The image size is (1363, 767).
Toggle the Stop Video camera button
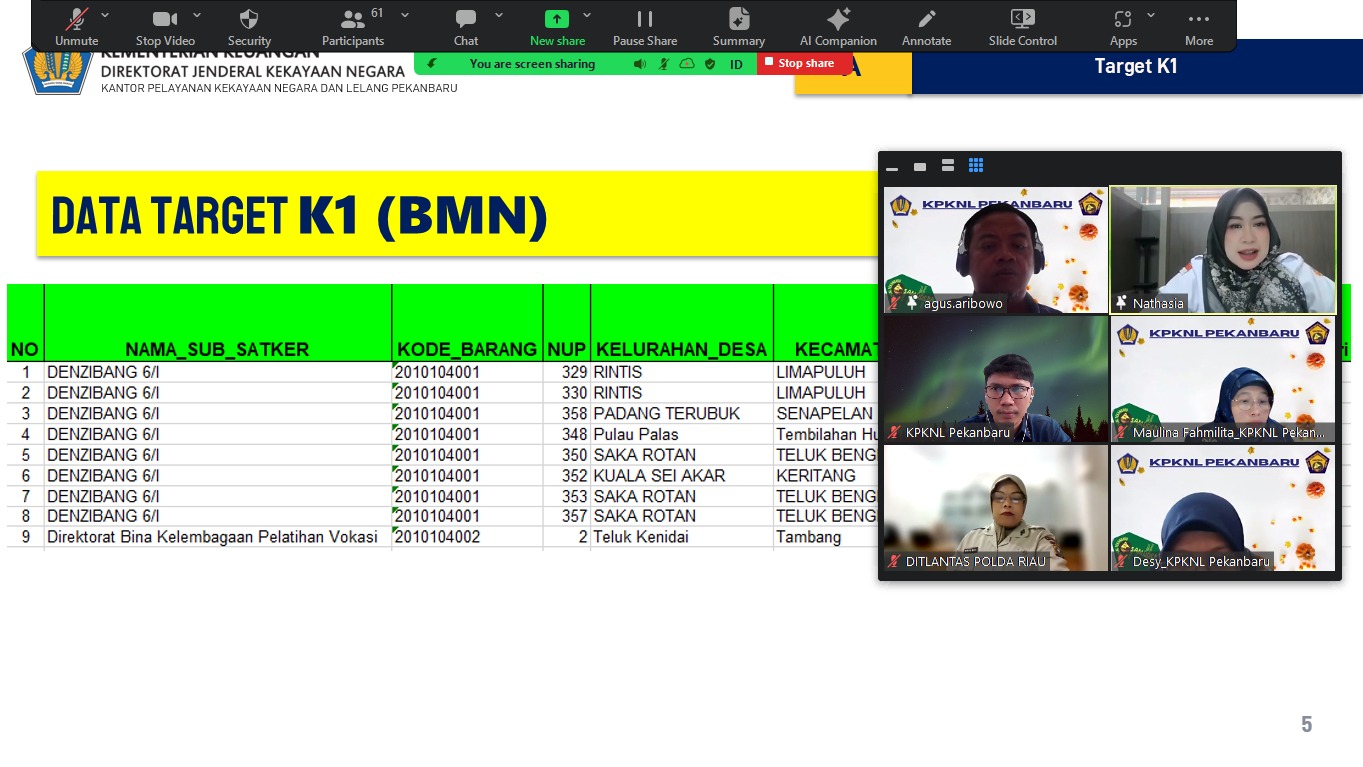click(165, 26)
